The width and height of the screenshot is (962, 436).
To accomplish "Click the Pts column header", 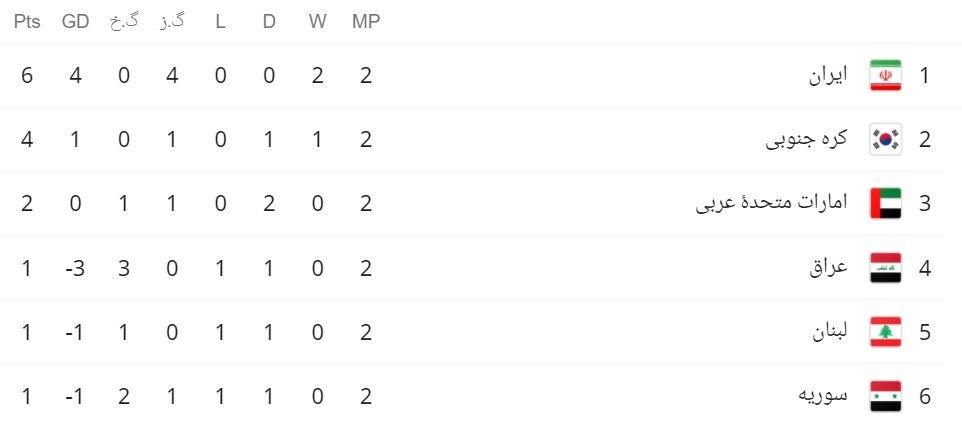I will click(x=27, y=21).
